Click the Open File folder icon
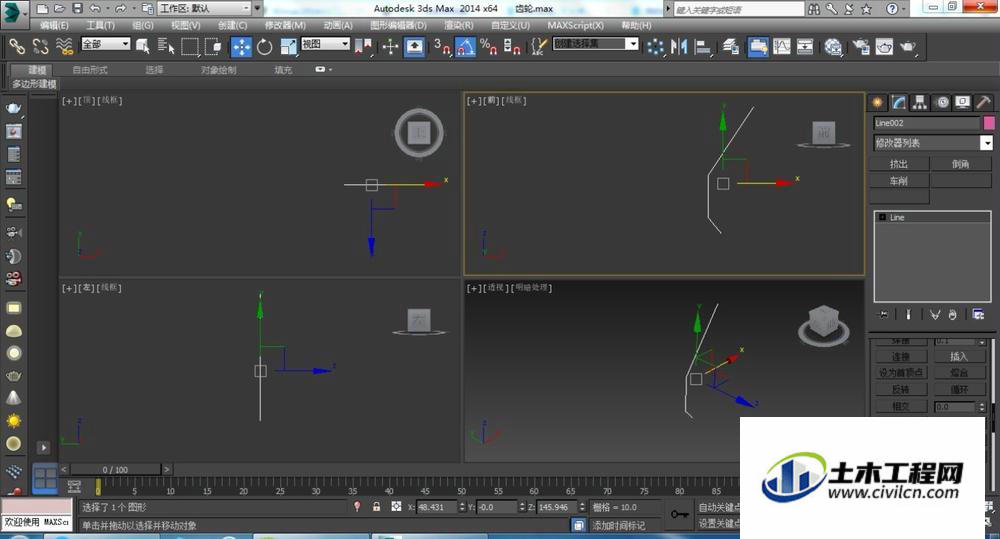The image size is (1000, 539). [x=59, y=8]
